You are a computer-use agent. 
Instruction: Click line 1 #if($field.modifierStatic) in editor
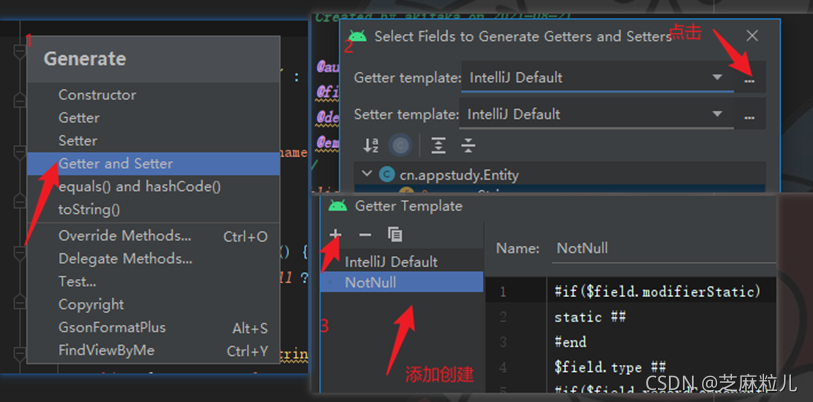point(657,292)
